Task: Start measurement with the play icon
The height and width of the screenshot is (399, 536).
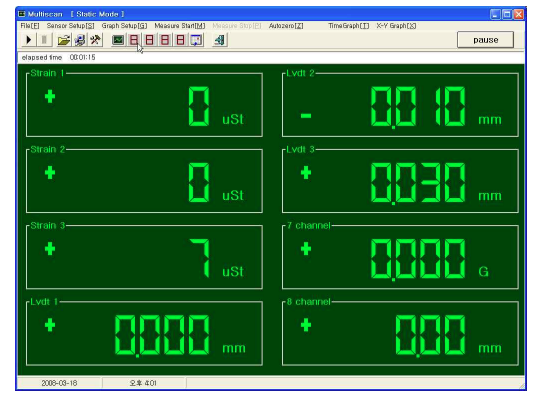Action: pyautogui.click(x=28, y=40)
